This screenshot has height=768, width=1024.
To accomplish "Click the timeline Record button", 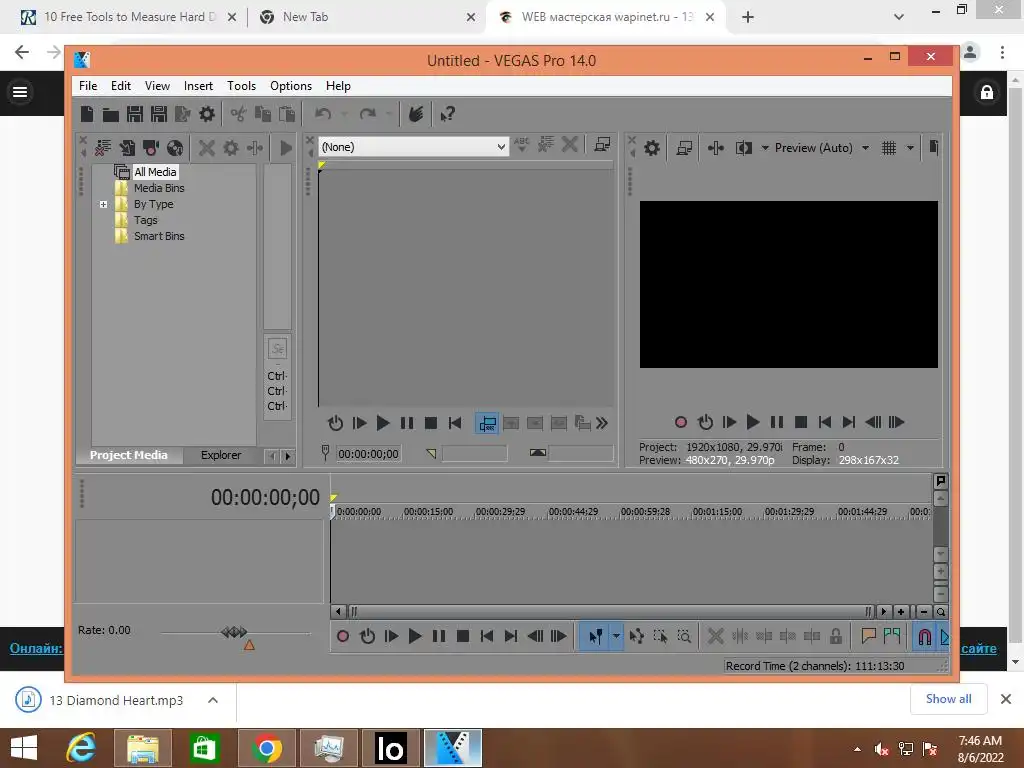I will coord(342,636).
